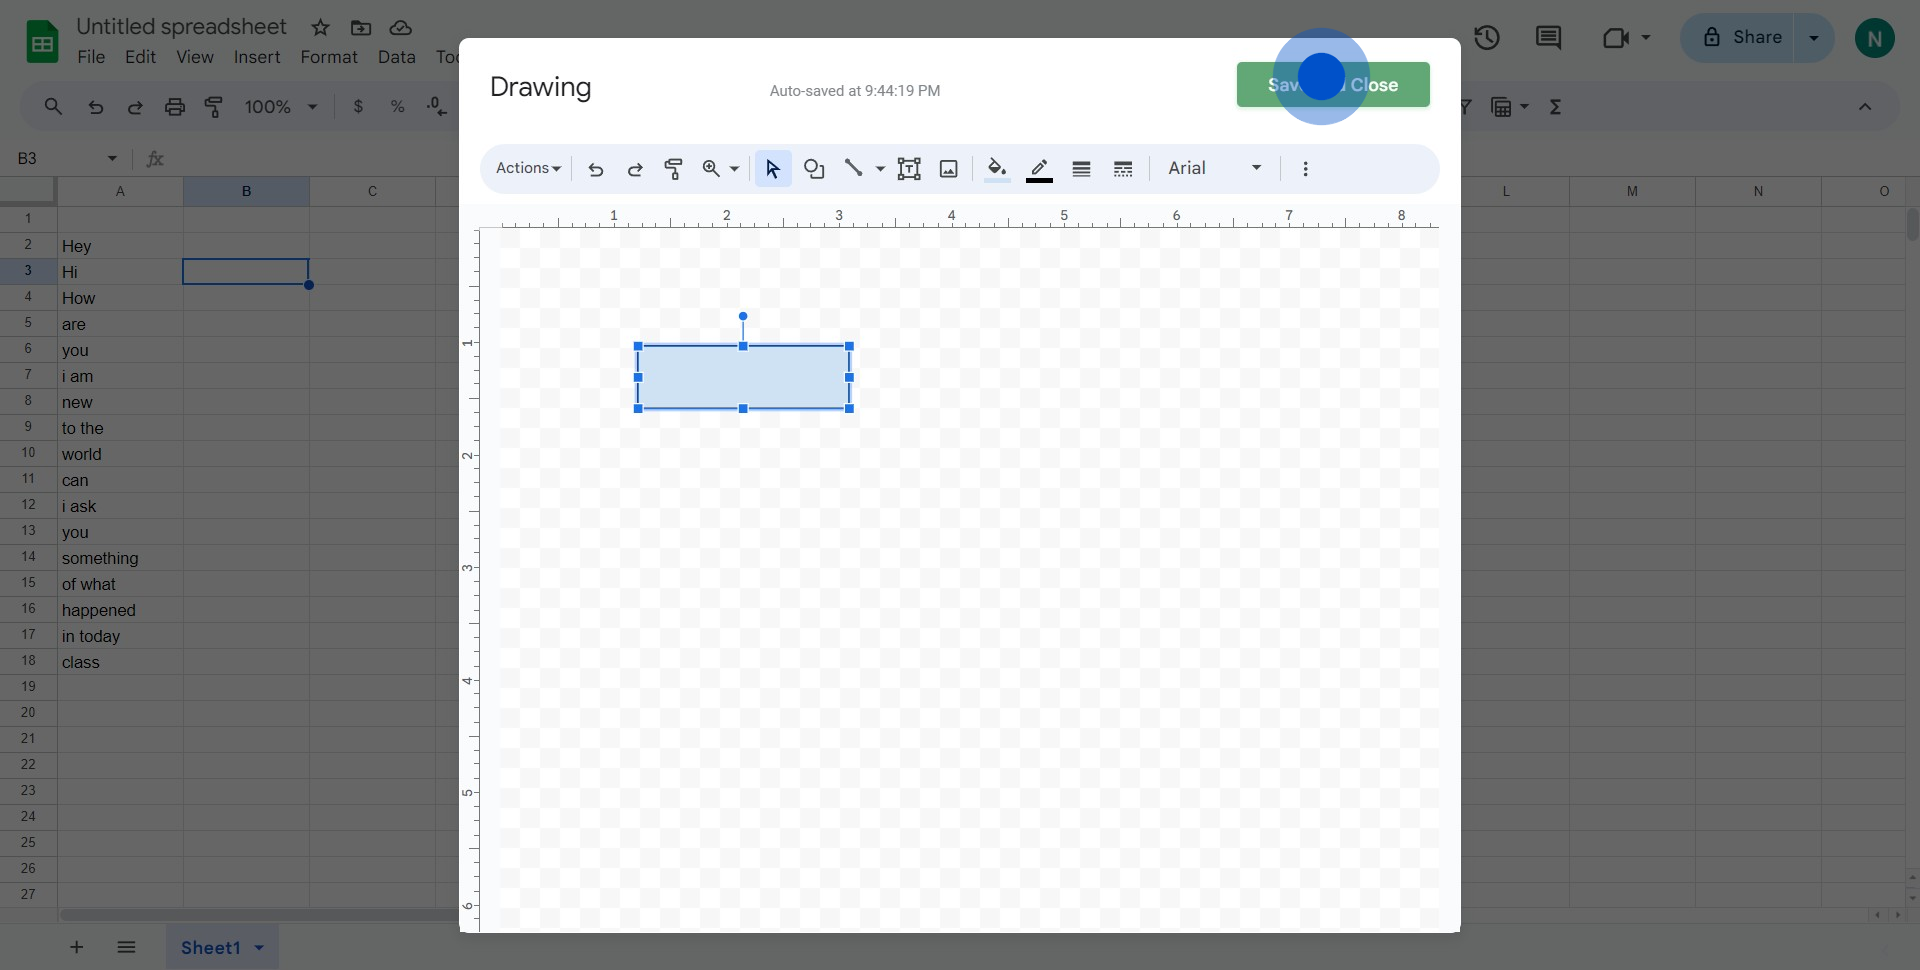Open the zoom tool in Drawing toolbar

click(711, 169)
